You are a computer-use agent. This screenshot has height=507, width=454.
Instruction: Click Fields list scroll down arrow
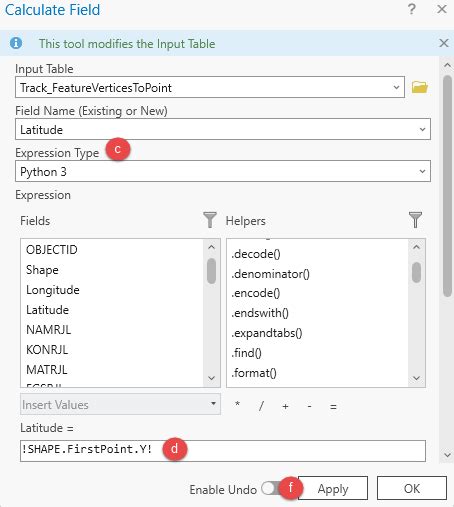(x=211, y=378)
